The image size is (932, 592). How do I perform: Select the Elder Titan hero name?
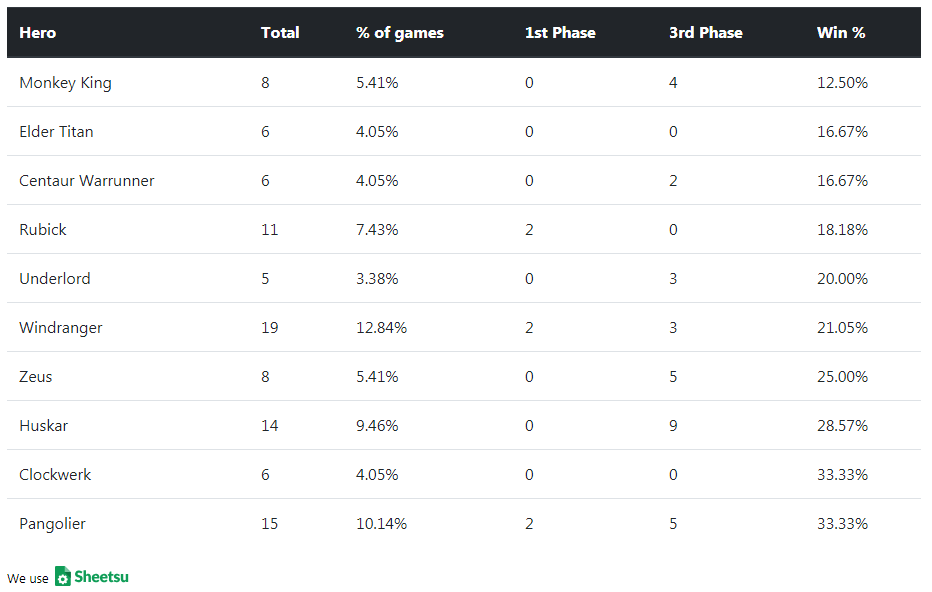[56, 132]
